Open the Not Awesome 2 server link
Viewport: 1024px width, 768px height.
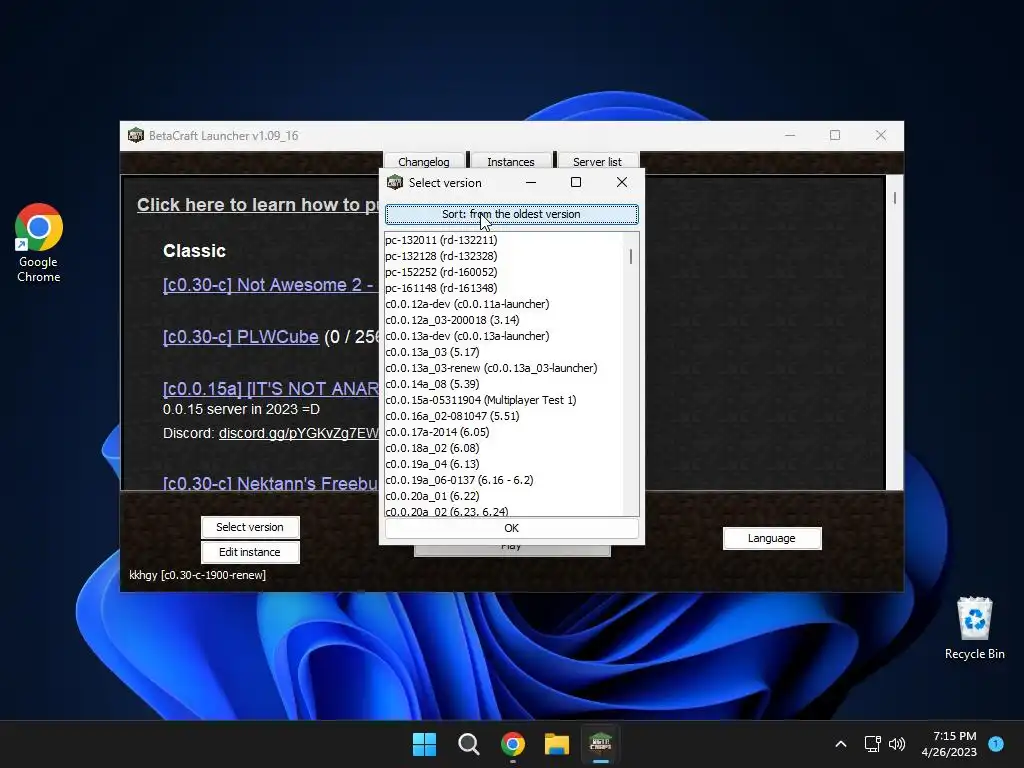tap(270, 285)
